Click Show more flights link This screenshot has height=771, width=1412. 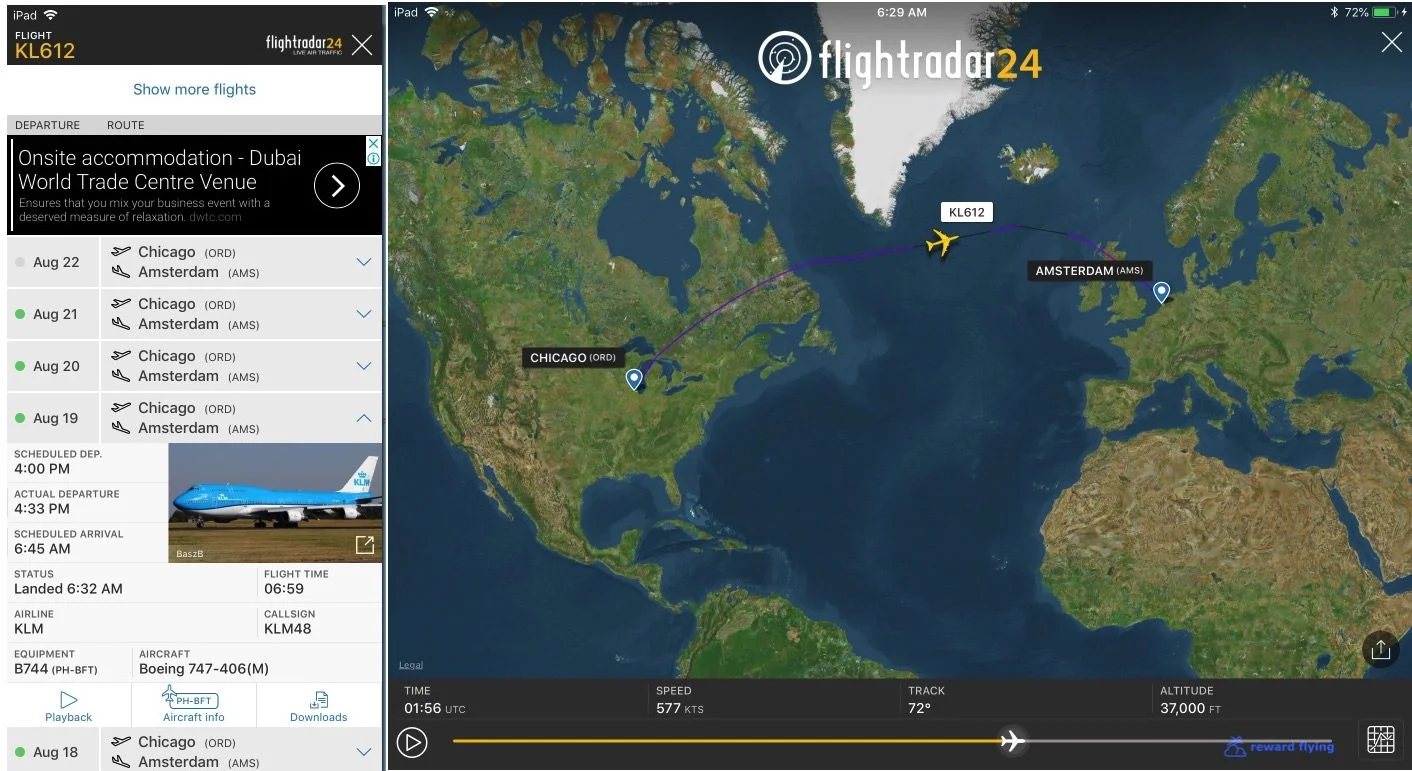[194, 89]
